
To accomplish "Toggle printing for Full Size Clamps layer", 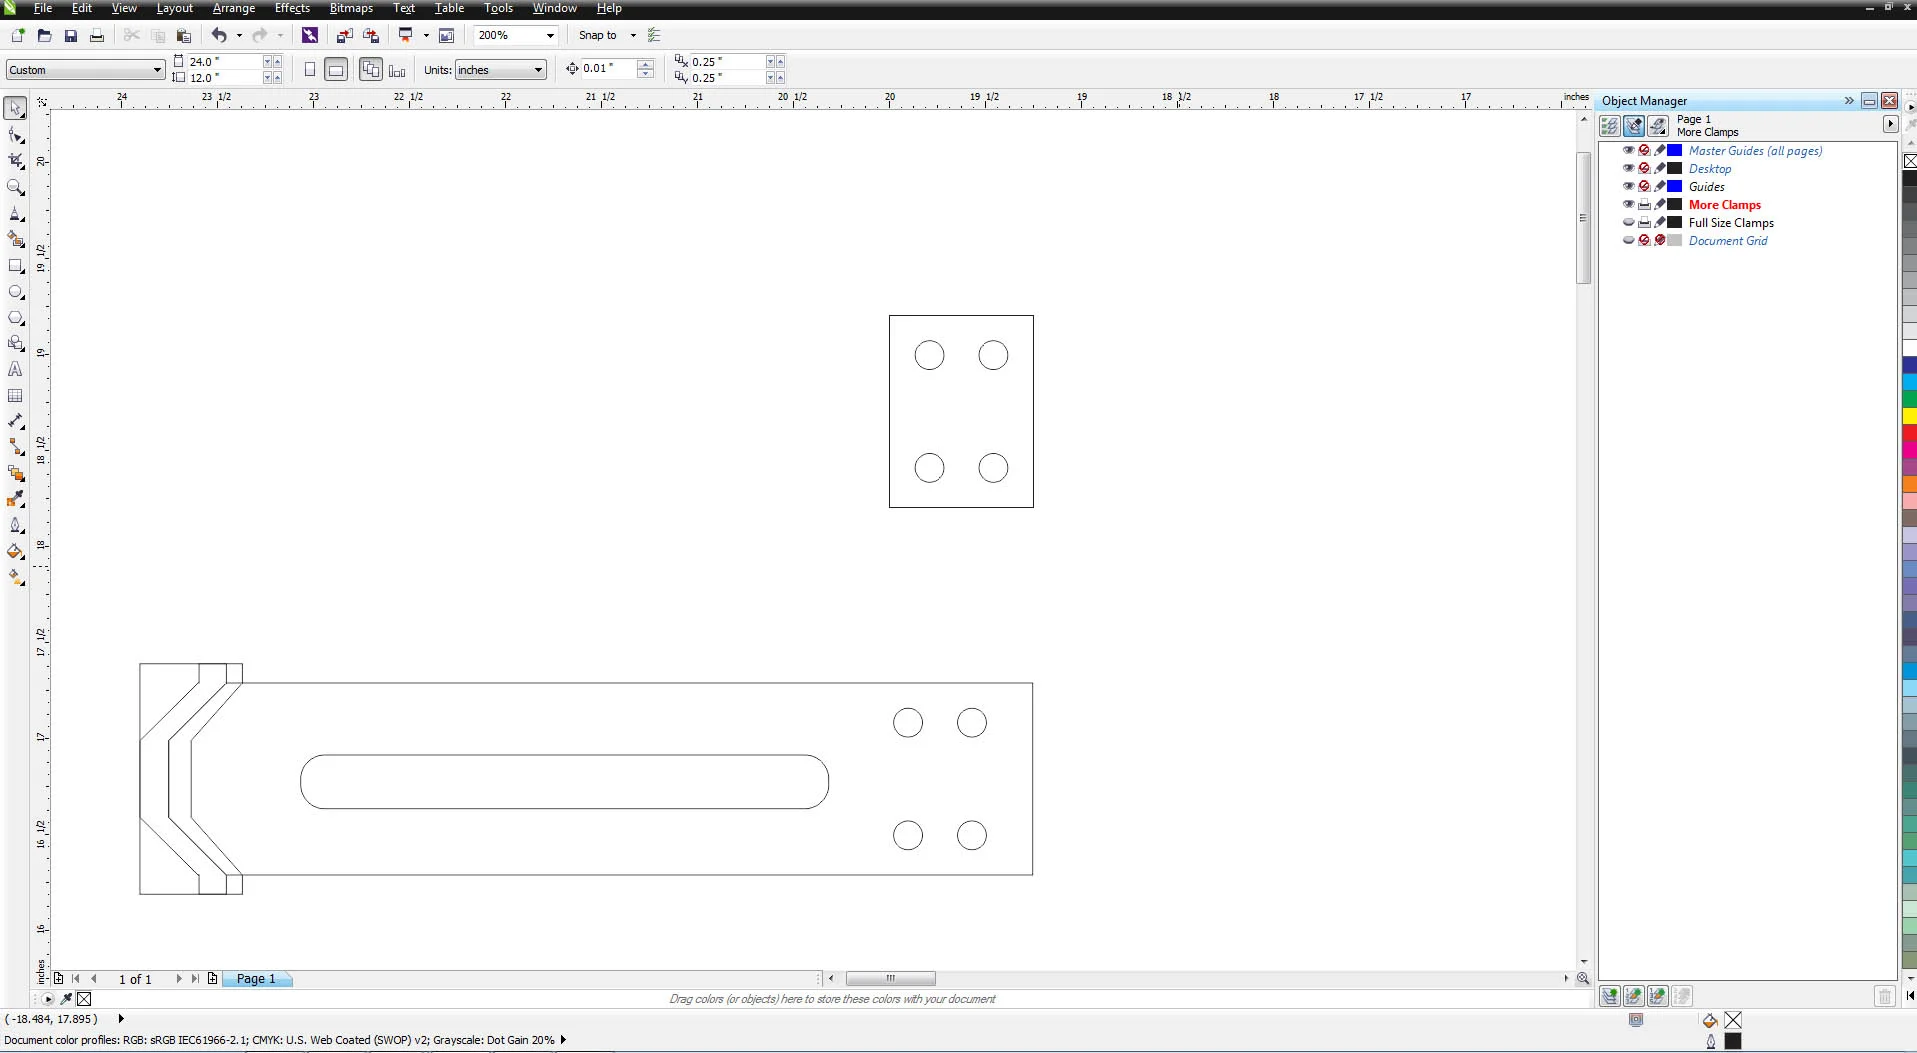I will coord(1644,222).
